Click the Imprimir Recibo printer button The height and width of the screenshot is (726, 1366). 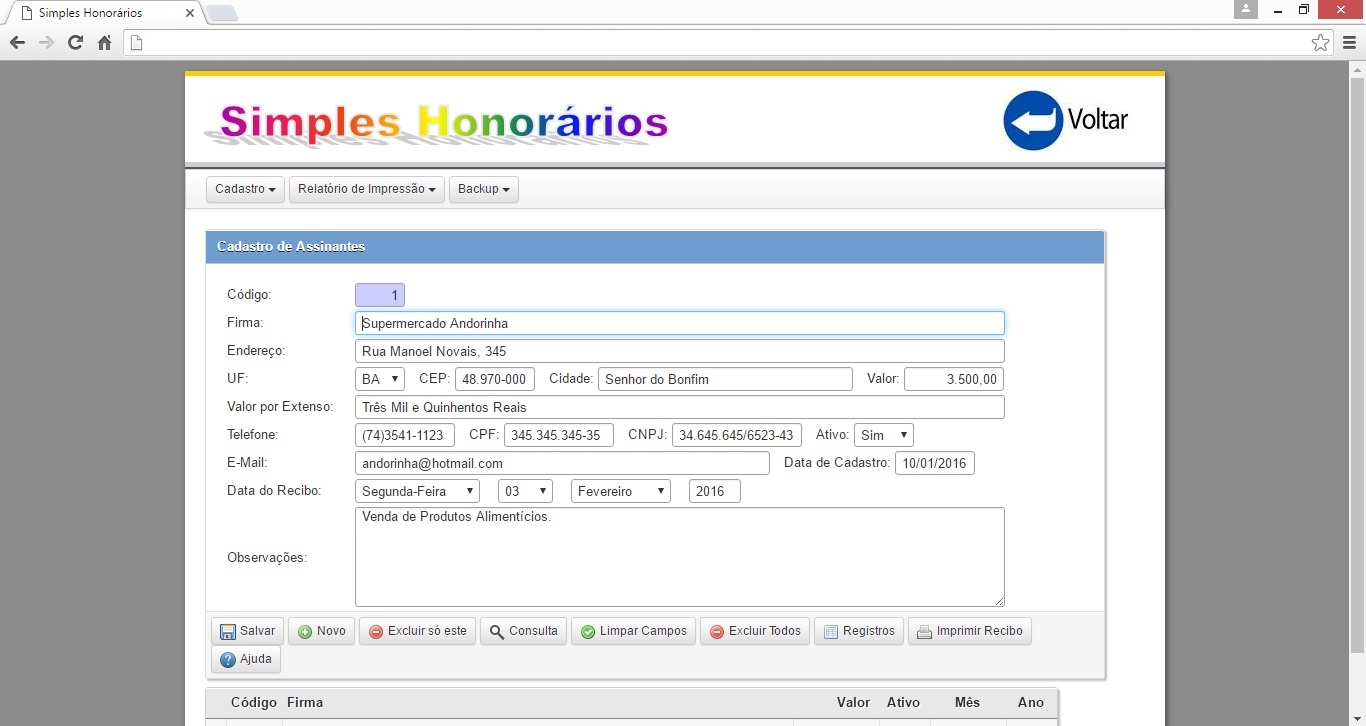pyautogui.click(x=969, y=631)
